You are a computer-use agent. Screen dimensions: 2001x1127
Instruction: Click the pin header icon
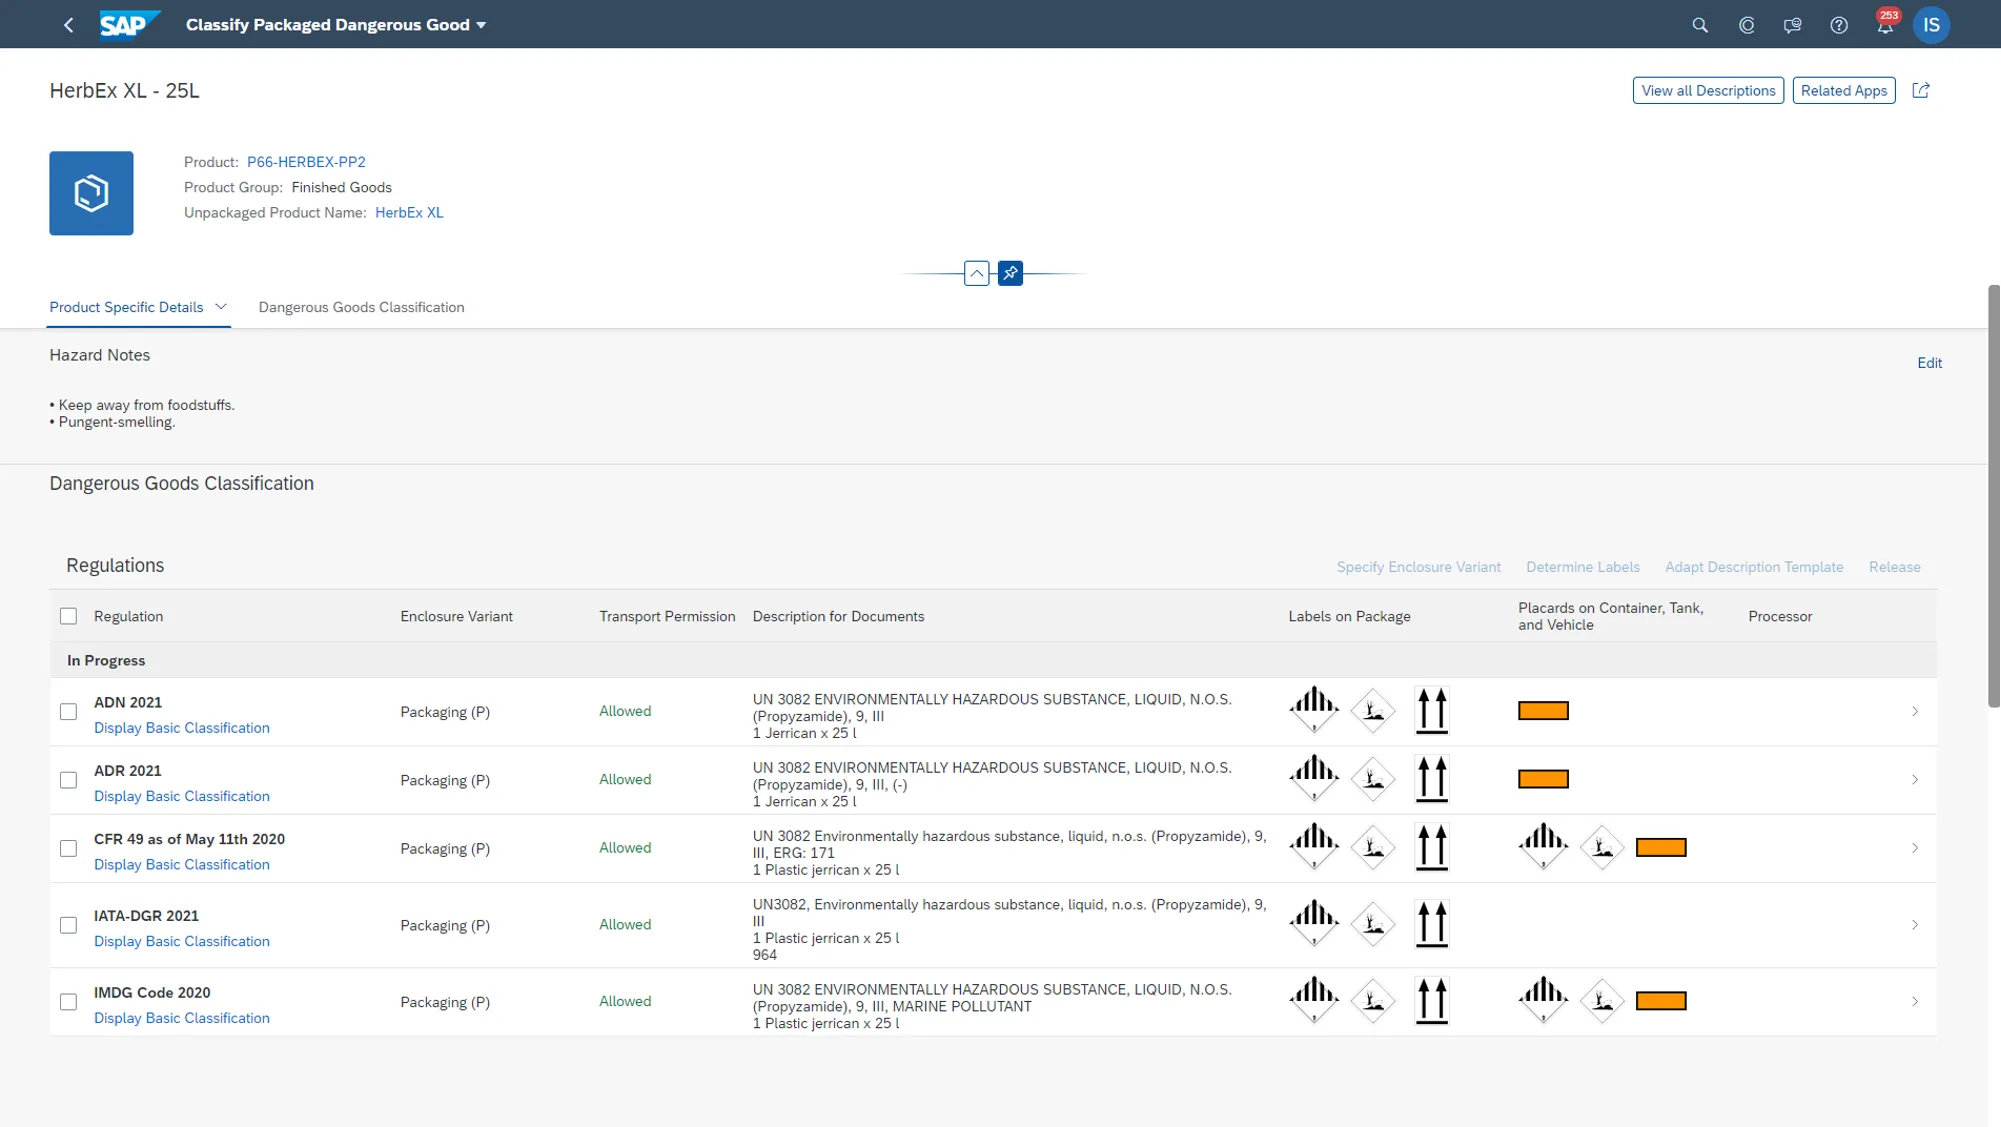[x=1010, y=273]
